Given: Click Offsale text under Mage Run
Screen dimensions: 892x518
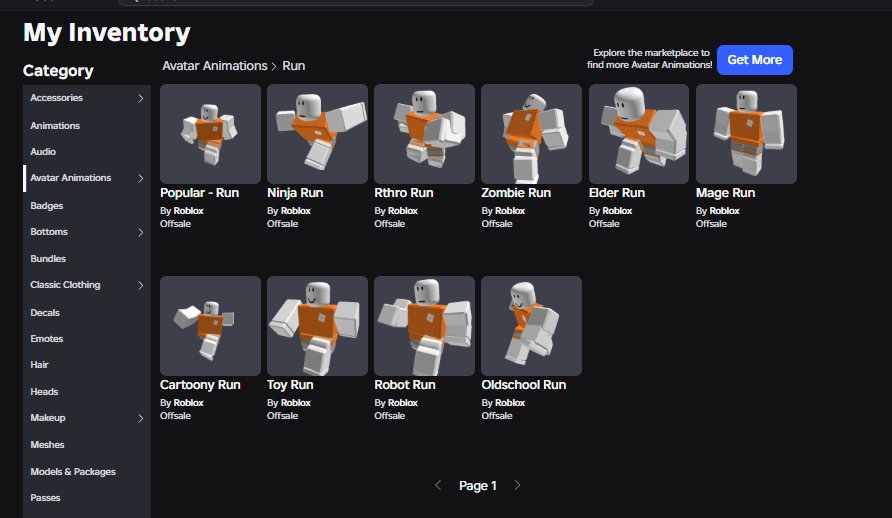Looking at the screenshot, I should coord(711,223).
